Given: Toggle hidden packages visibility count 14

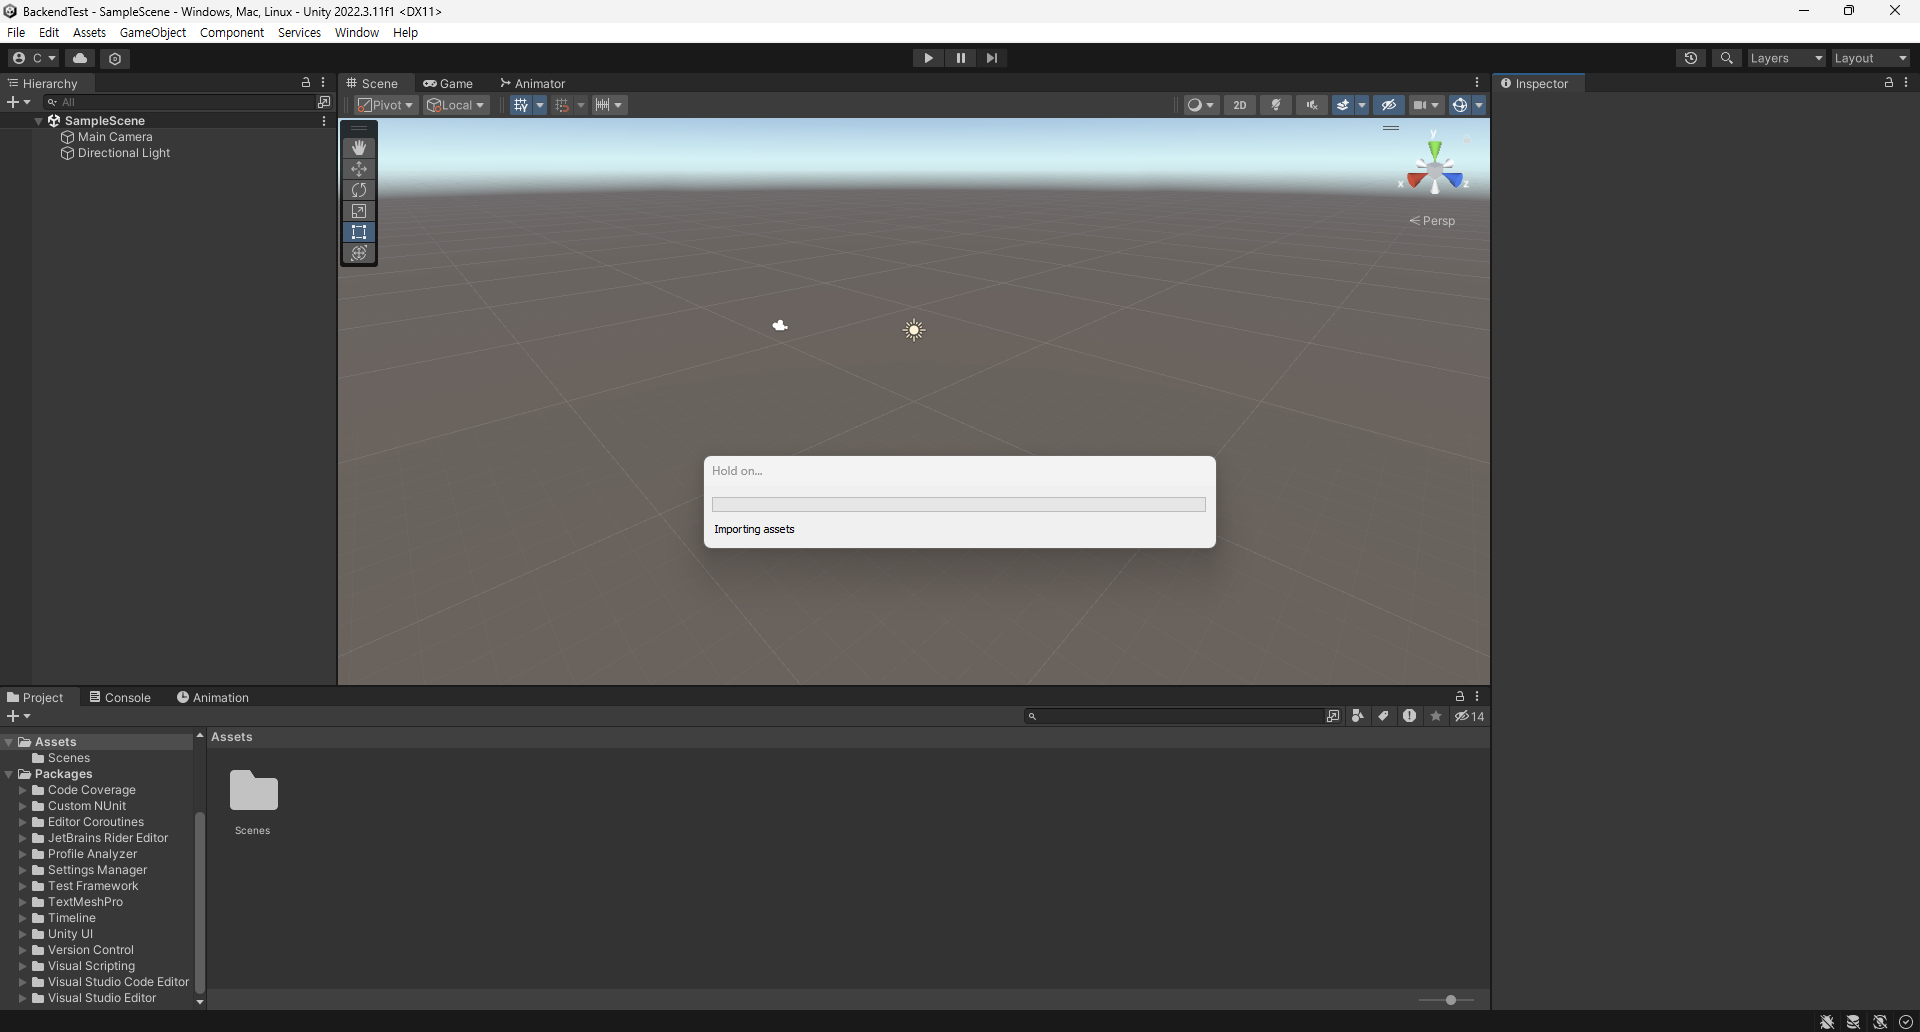Looking at the screenshot, I should click(1470, 716).
